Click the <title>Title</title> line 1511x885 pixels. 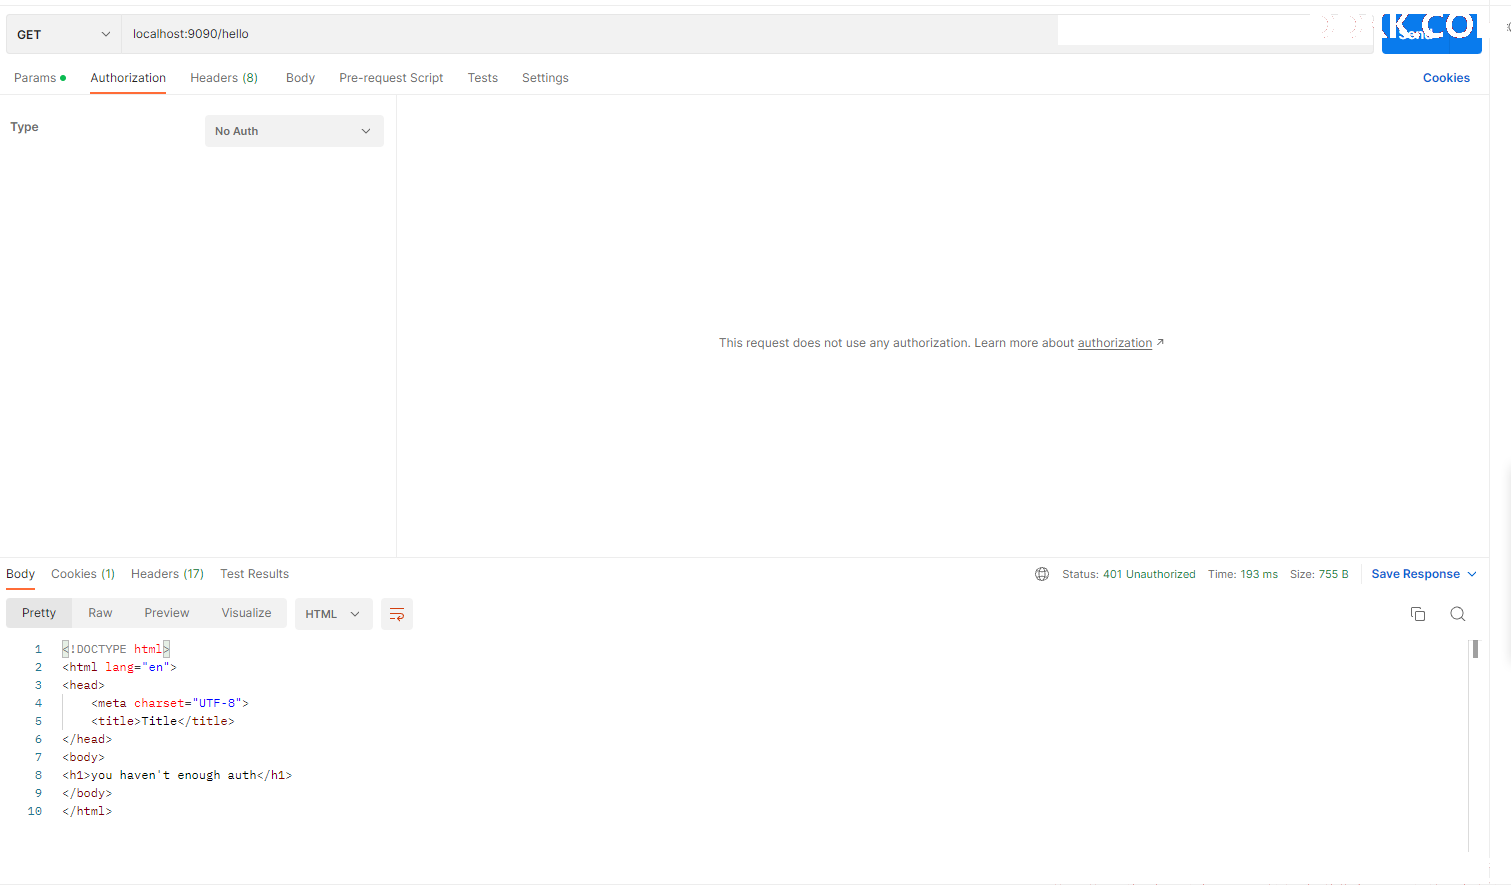point(163,721)
